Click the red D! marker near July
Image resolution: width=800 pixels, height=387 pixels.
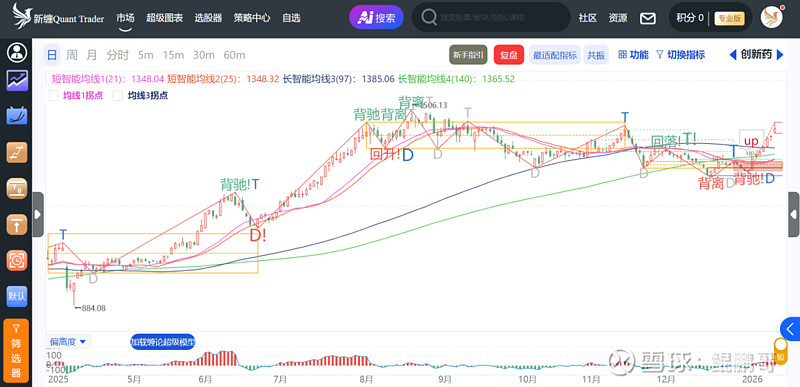pyautogui.click(x=258, y=235)
